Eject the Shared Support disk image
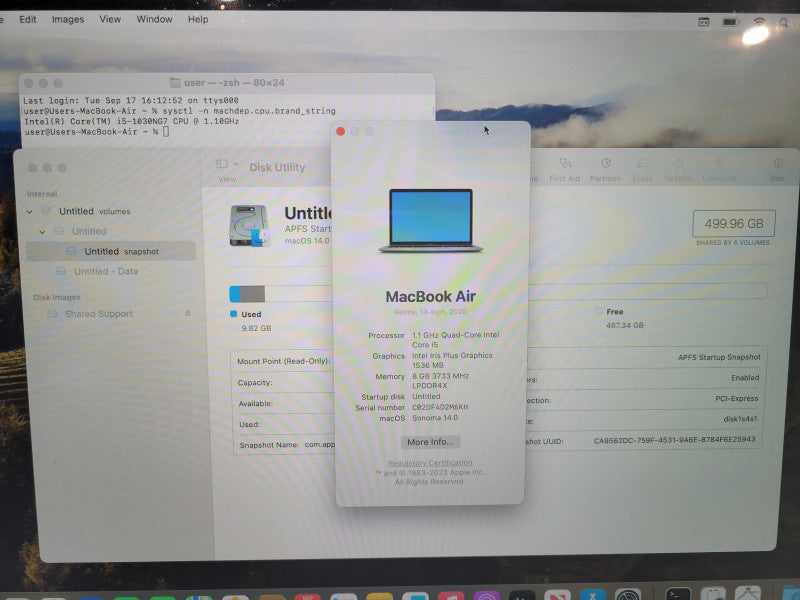The image size is (800, 600). click(187, 313)
